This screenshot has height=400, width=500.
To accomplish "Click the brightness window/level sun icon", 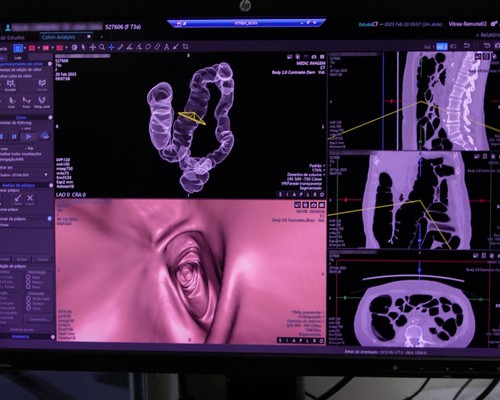I will pyautogui.click(x=74, y=48).
